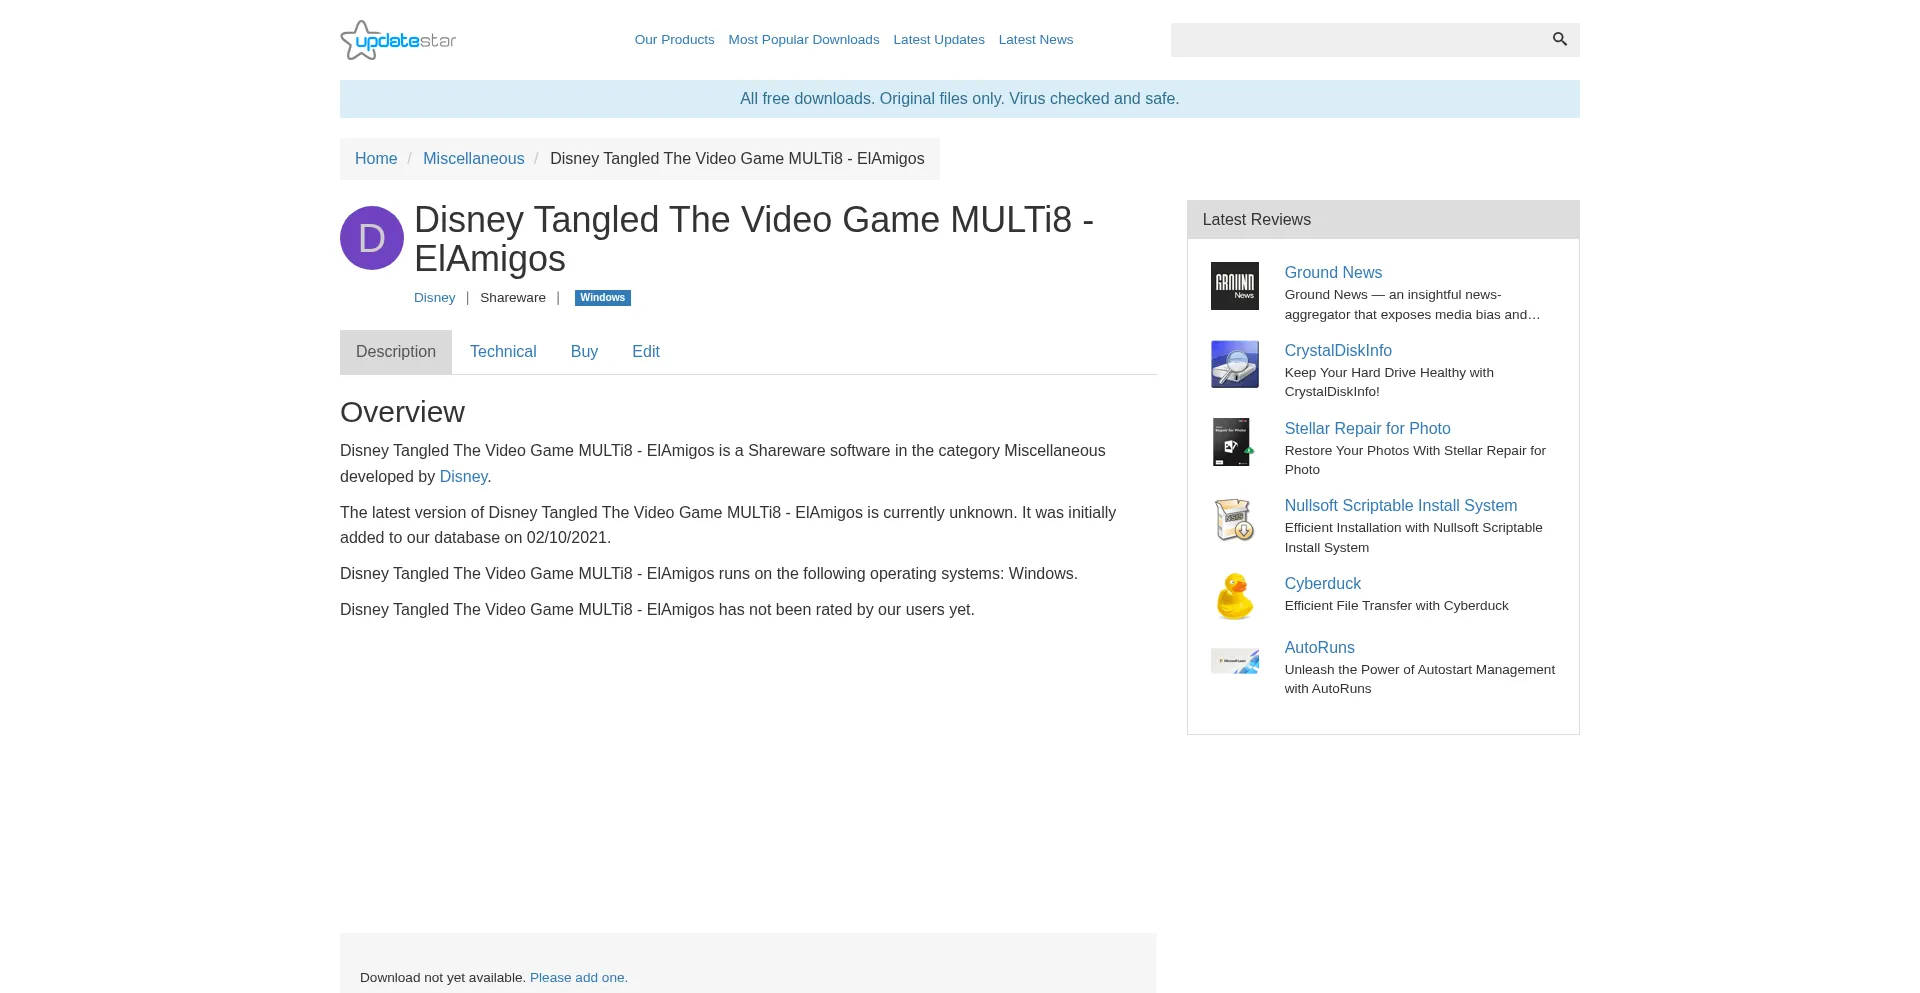Click Keep Your Hard Drive Healthy description
Viewport: 1920px width, 993px height.
click(1389, 382)
